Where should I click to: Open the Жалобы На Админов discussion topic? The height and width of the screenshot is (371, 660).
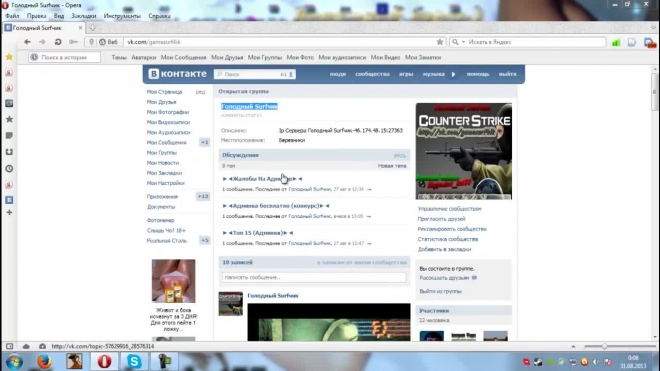coord(262,179)
